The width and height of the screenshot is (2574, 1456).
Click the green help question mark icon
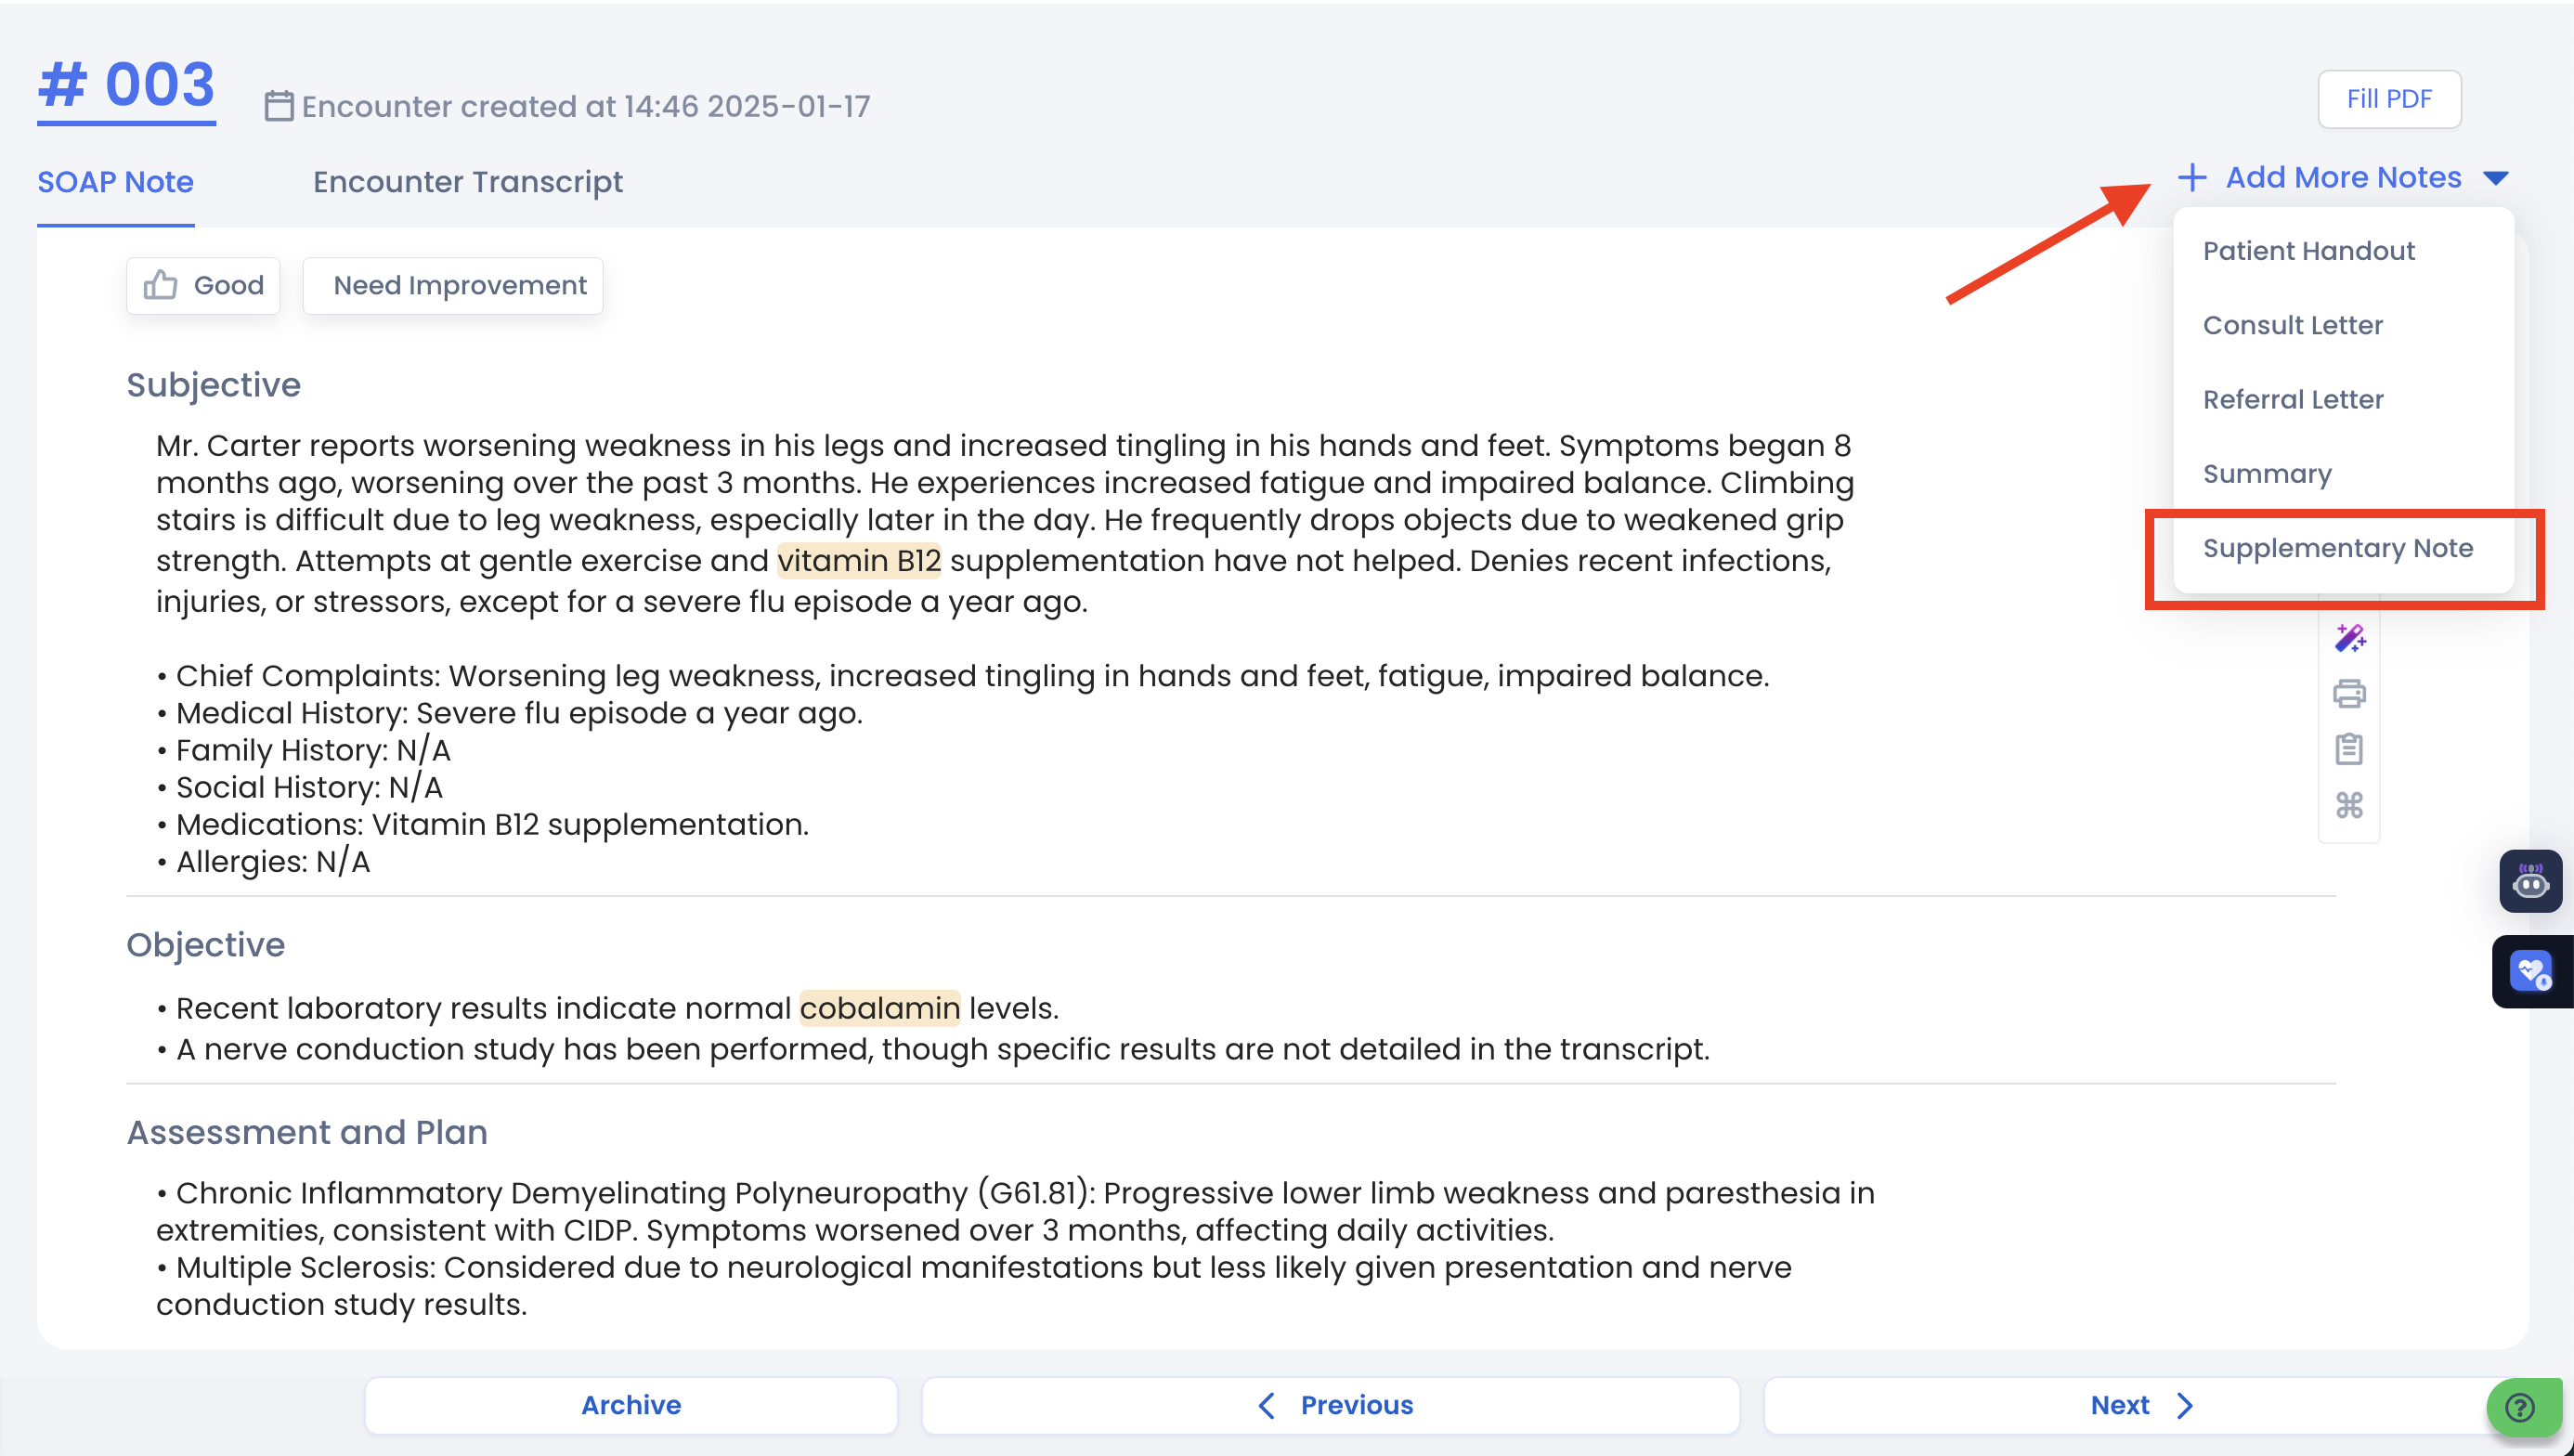click(2520, 1408)
